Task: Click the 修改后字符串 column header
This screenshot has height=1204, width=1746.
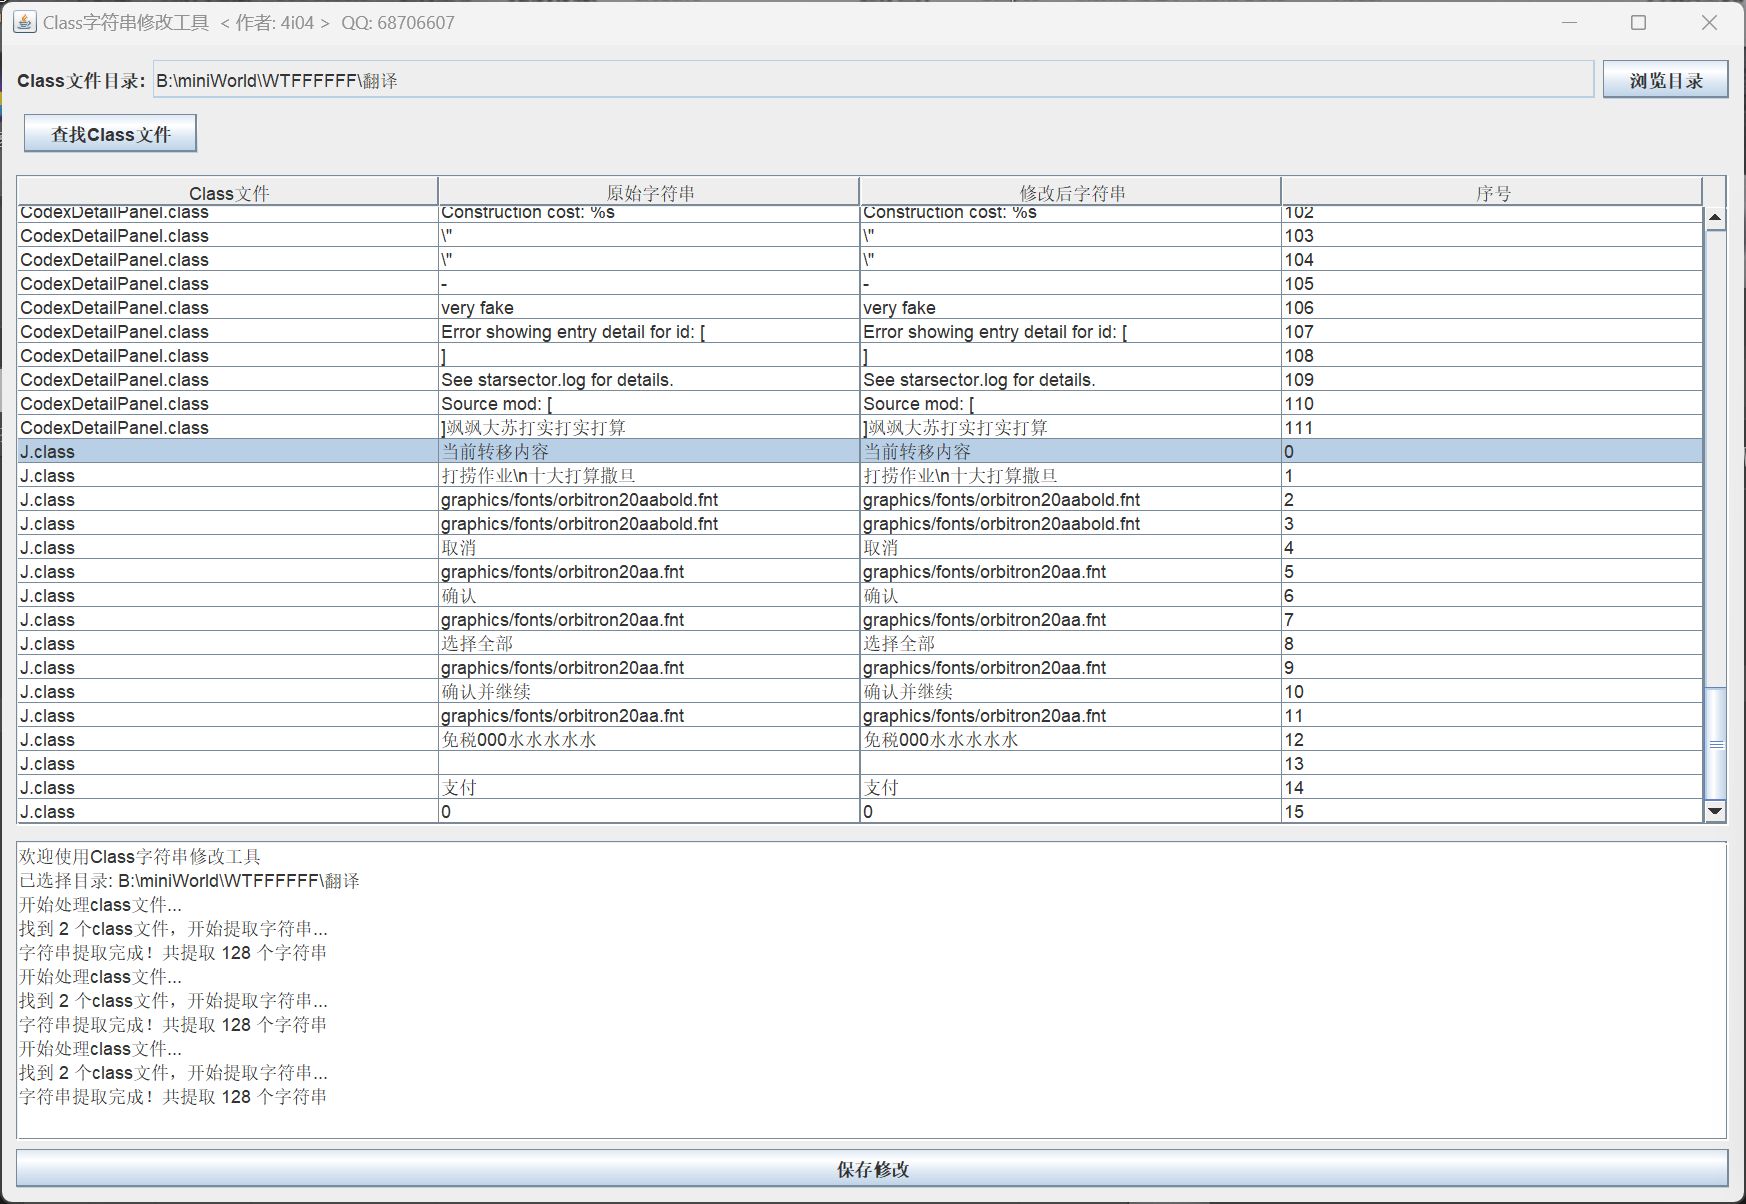Action: [x=1070, y=192]
